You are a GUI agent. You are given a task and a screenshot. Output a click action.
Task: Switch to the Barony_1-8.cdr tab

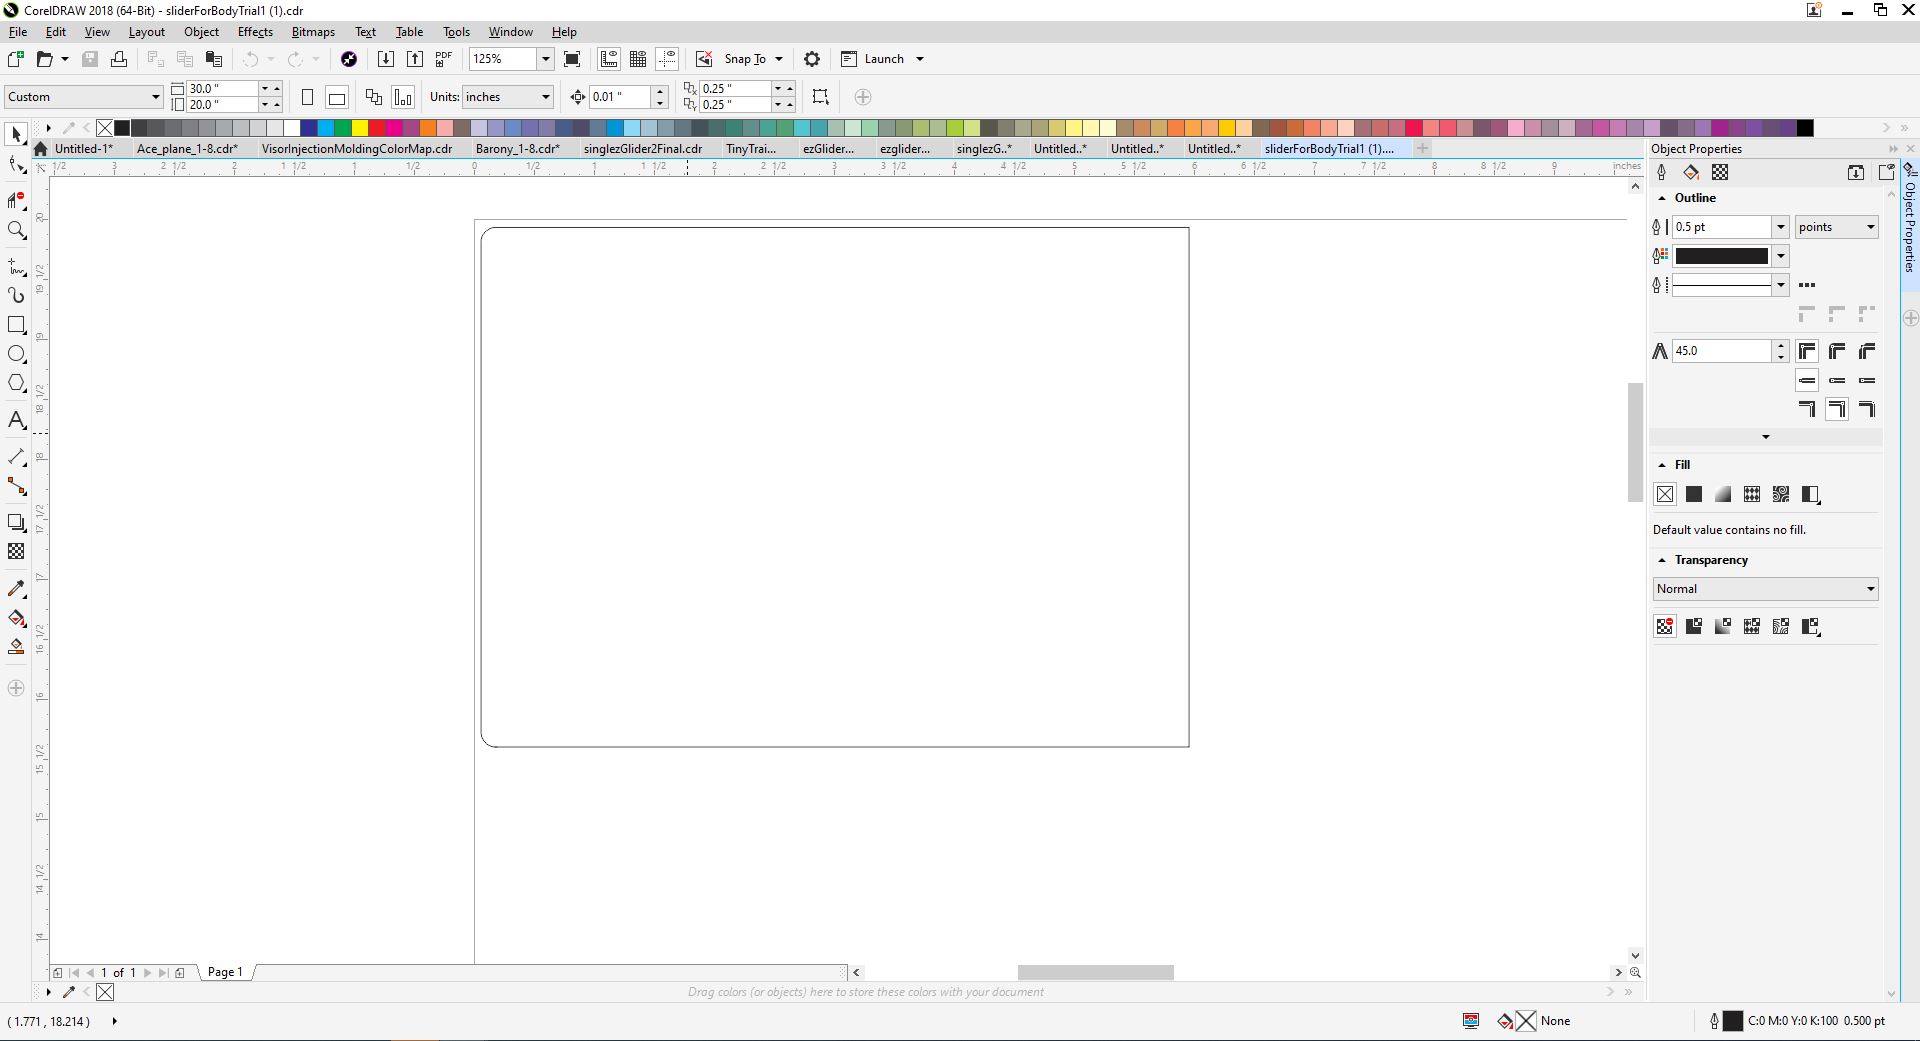click(517, 149)
